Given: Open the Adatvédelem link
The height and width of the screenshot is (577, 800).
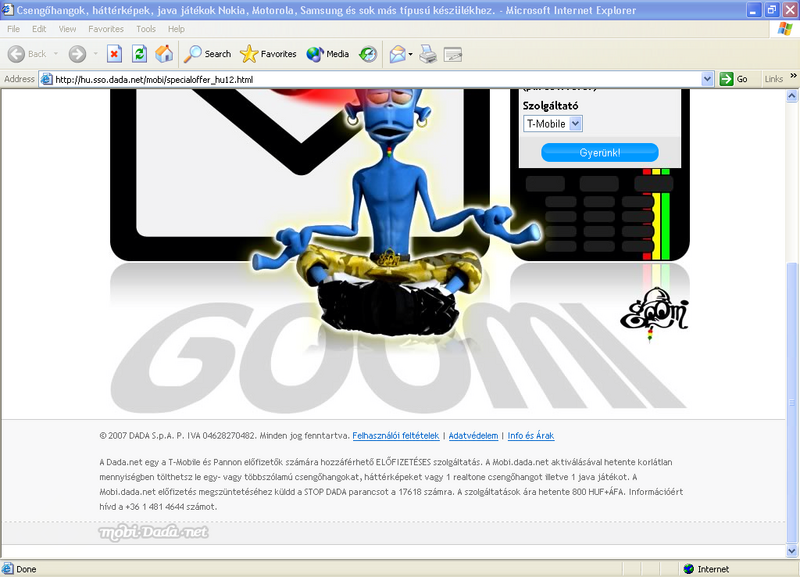Looking at the screenshot, I should click(x=473, y=436).
